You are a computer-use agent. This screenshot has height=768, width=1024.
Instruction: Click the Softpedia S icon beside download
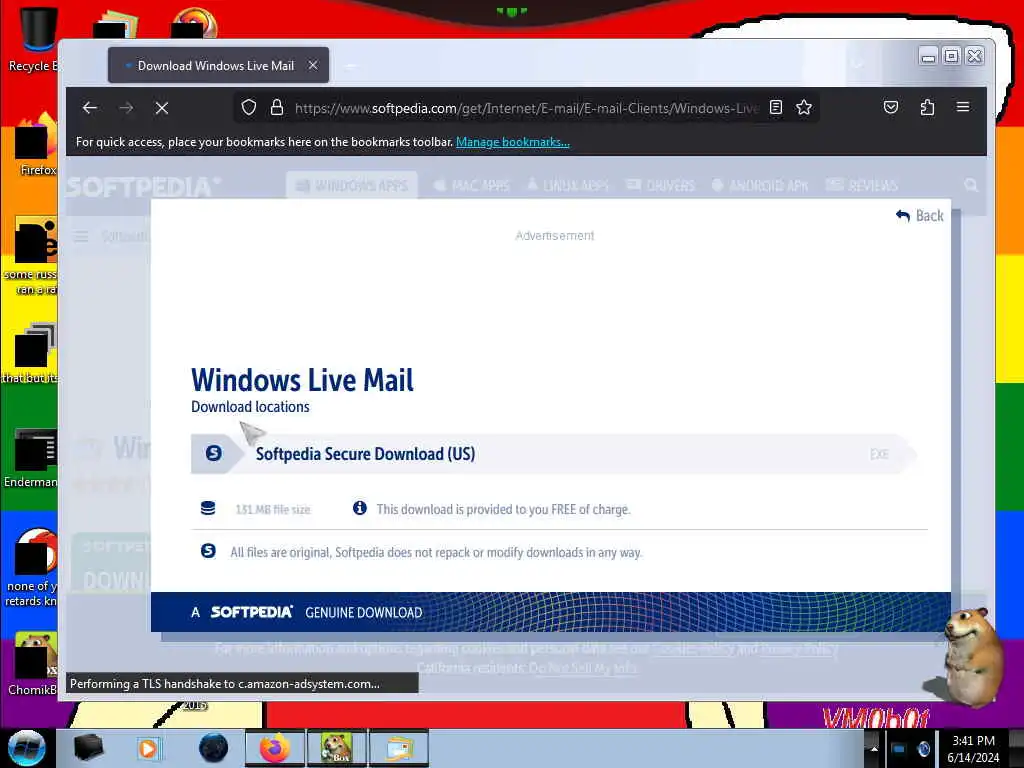click(214, 453)
